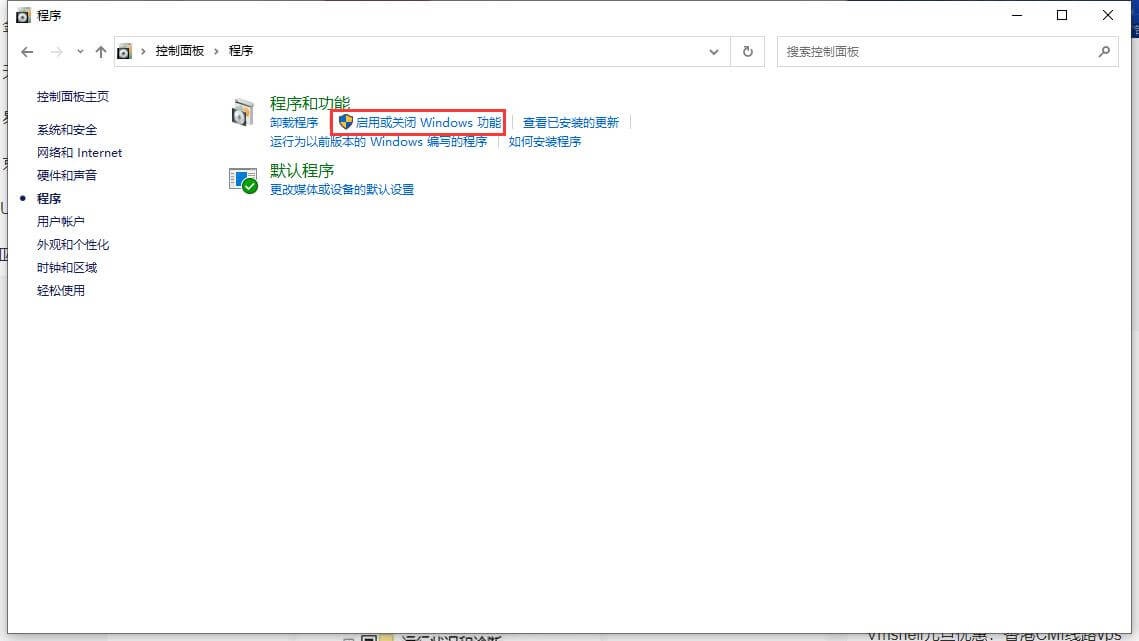Select 程序 in the sidebar
The width and height of the screenshot is (1139, 641).
[x=49, y=198]
